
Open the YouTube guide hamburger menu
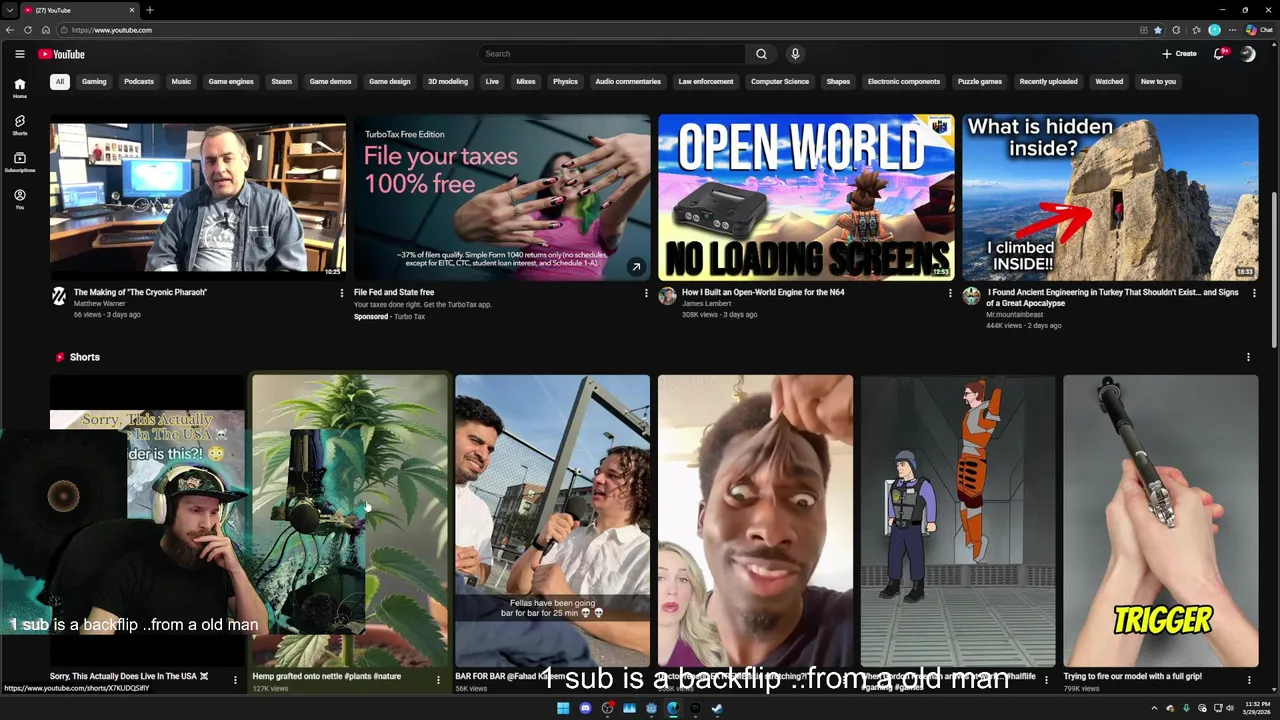tap(19, 54)
